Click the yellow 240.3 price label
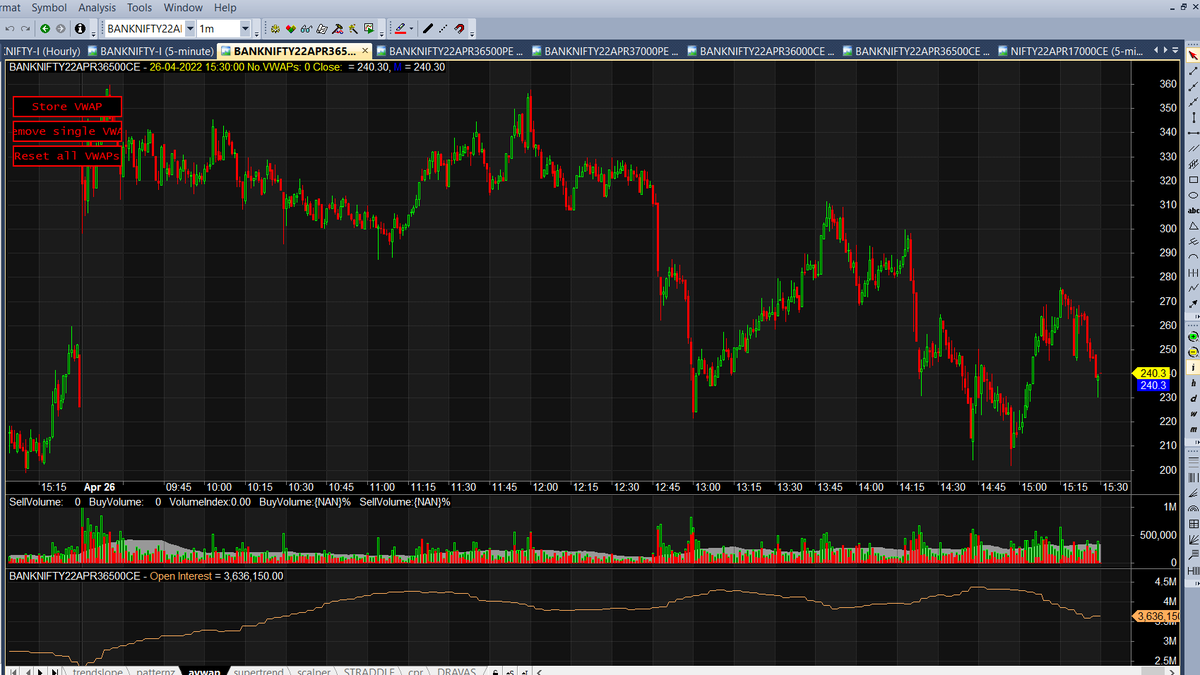 tap(1153, 373)
